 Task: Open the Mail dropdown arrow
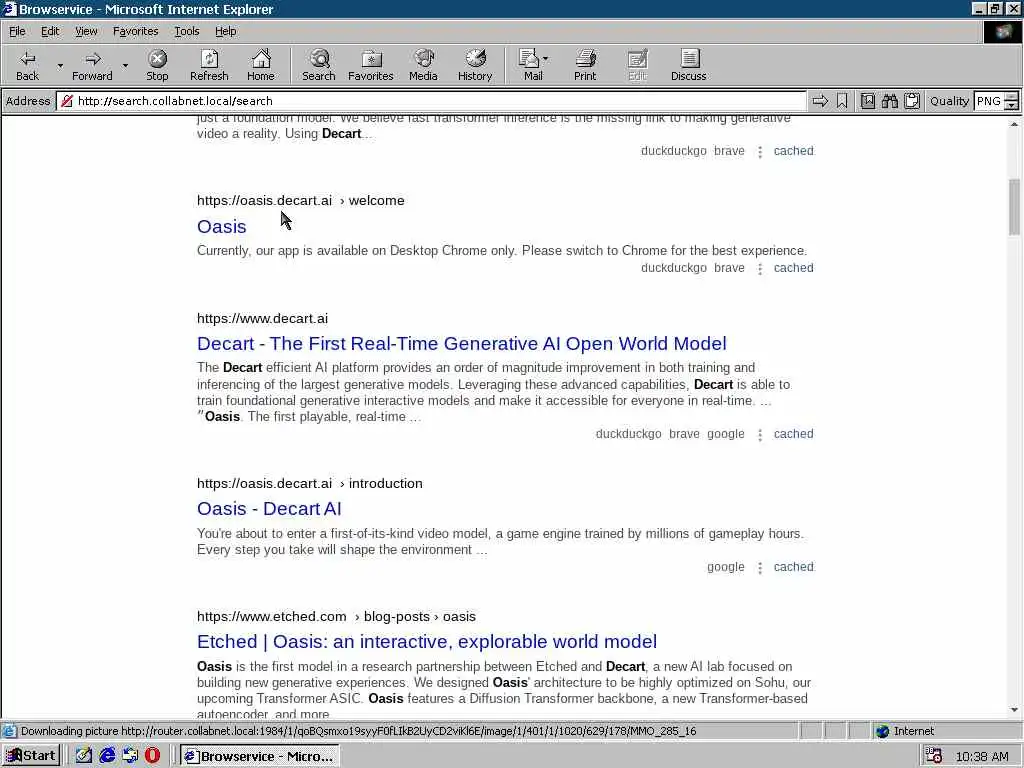point(546,59)
